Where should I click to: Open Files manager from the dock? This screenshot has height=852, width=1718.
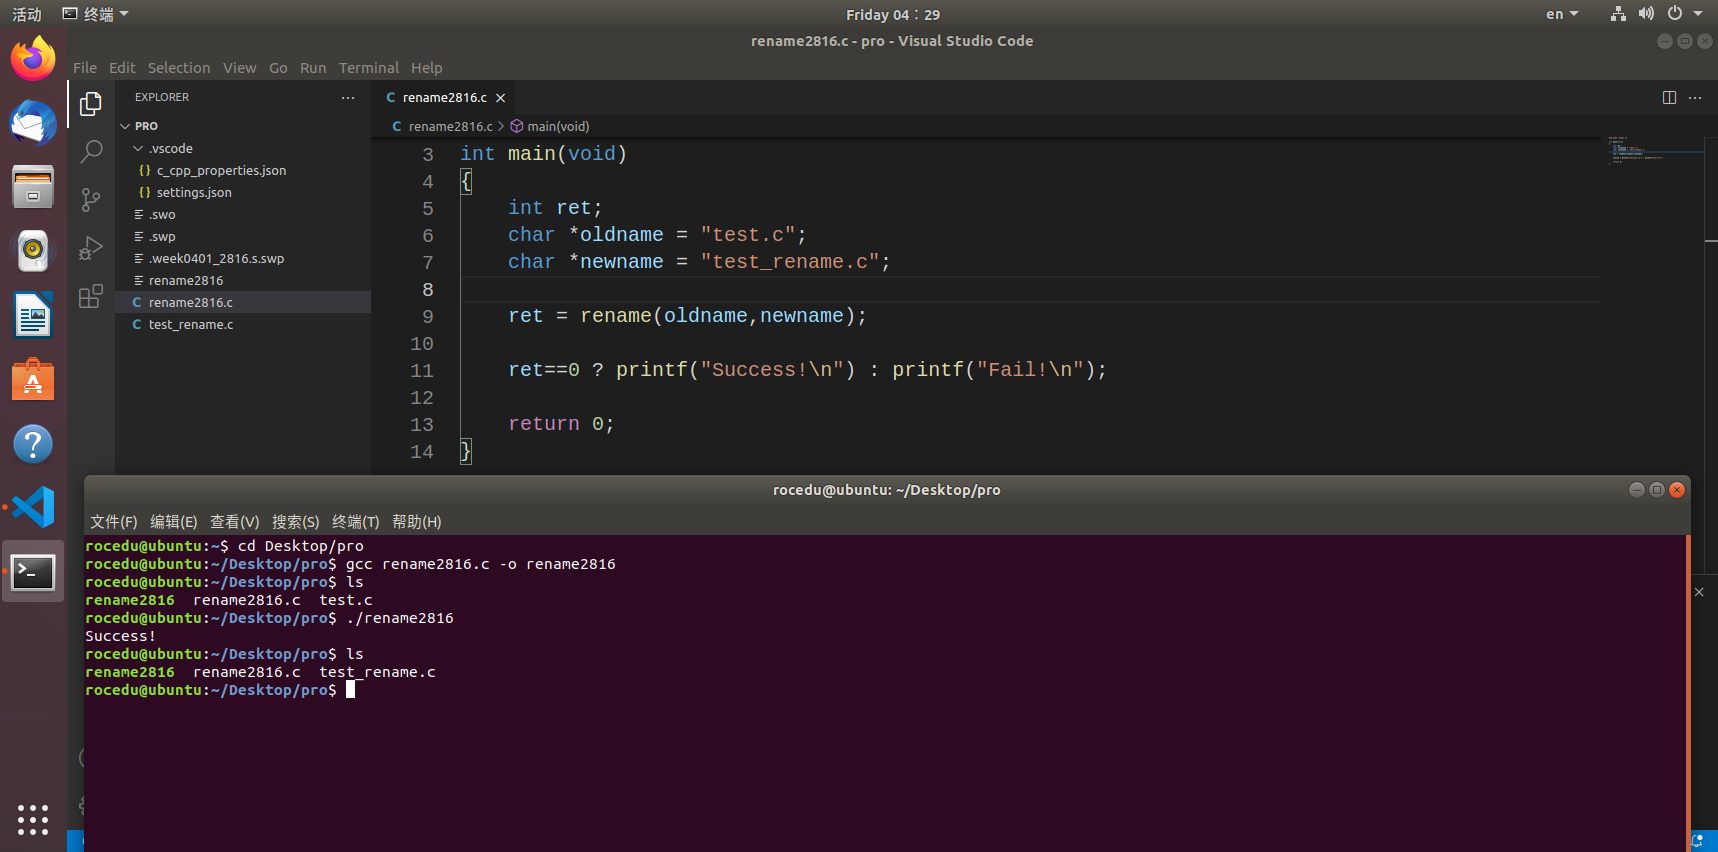[33, 187]
